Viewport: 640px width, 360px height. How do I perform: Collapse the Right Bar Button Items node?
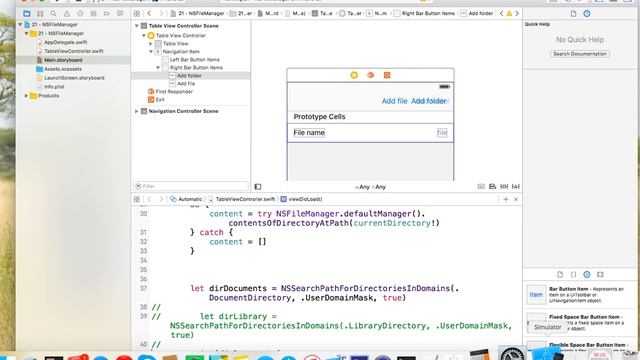(158, 68)
